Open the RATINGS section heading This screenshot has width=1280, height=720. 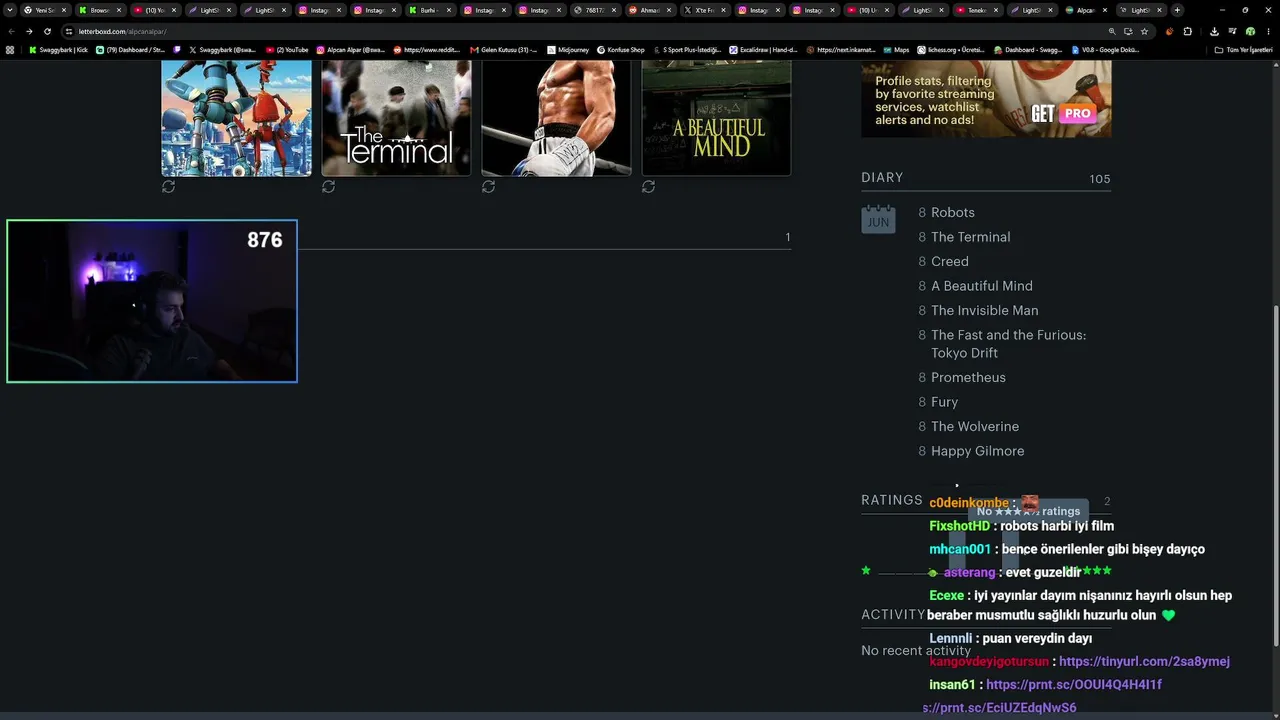pos(891,500)
